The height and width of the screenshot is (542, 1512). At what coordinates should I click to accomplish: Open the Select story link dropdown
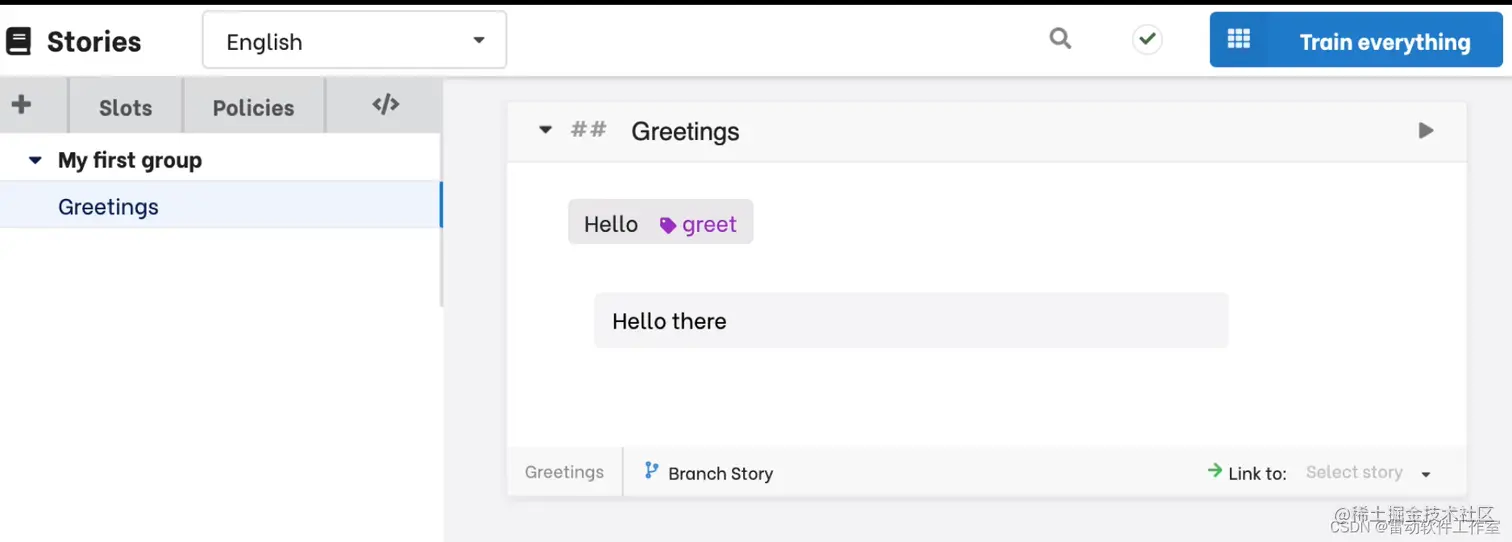coord(1368,472)
